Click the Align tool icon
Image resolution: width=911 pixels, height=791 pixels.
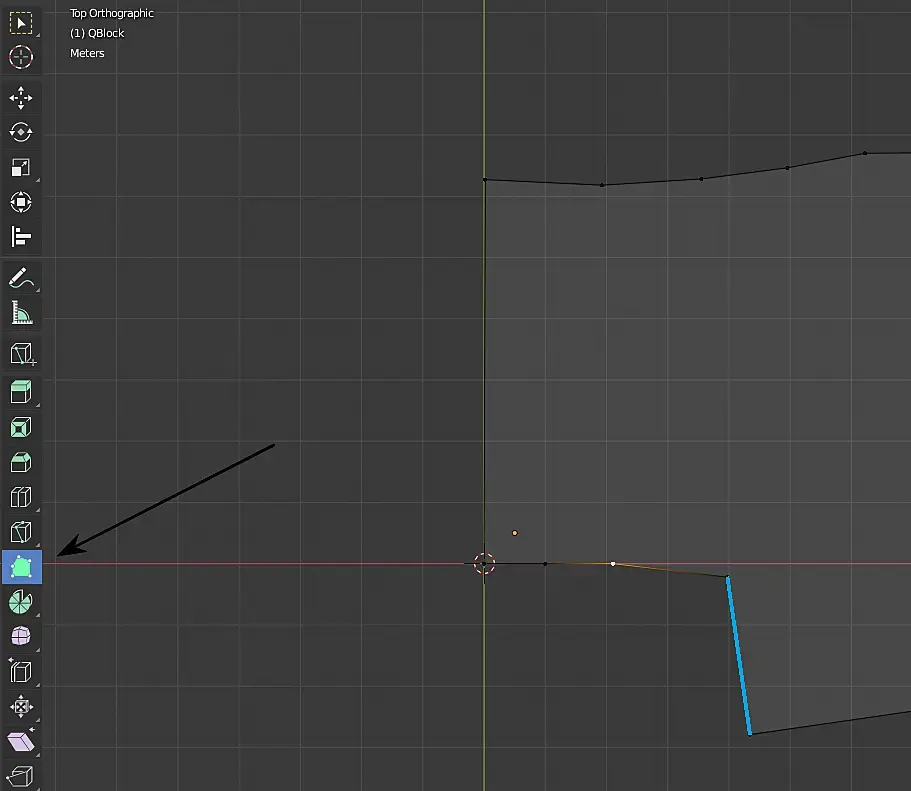[x=21, y=237]
